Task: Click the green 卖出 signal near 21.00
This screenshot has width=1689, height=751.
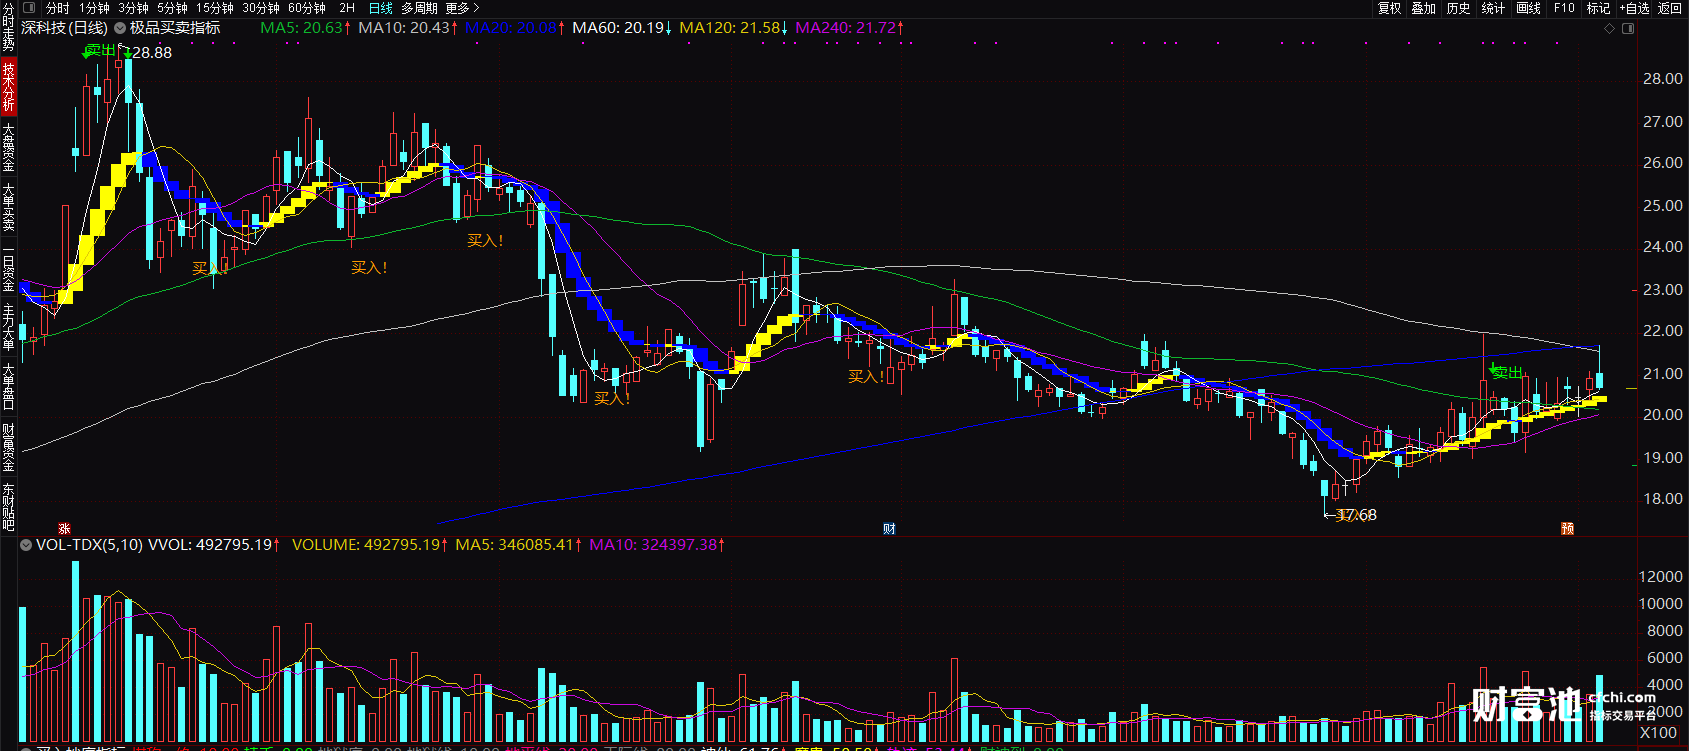Action: 1507,372
